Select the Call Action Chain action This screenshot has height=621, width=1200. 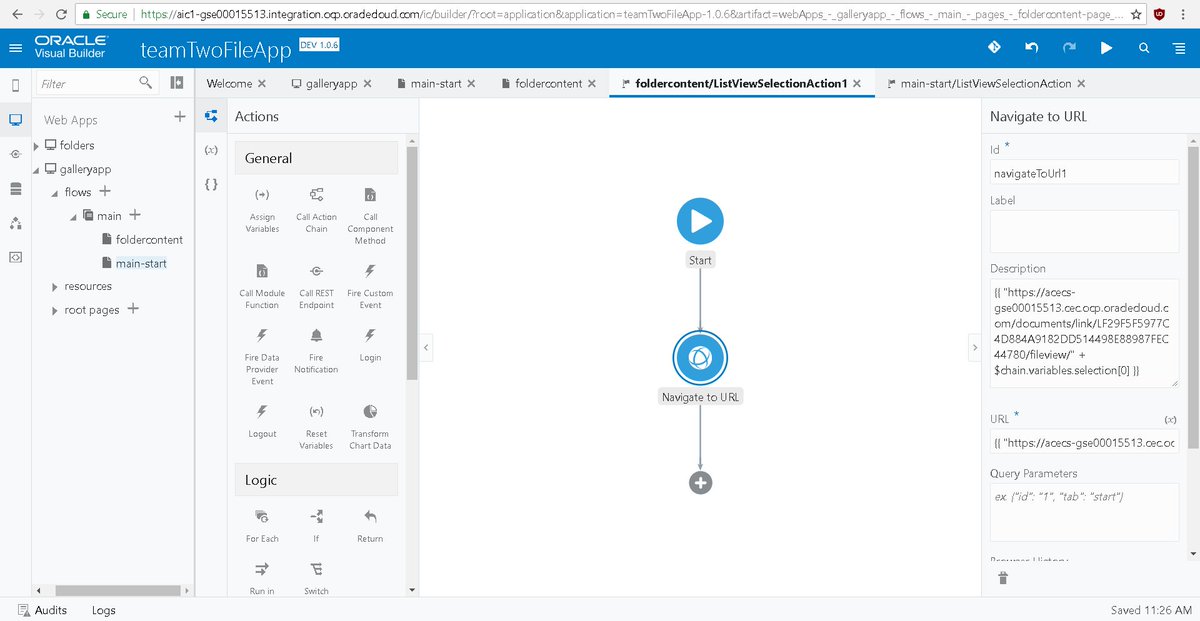click(x=316, y=208)
